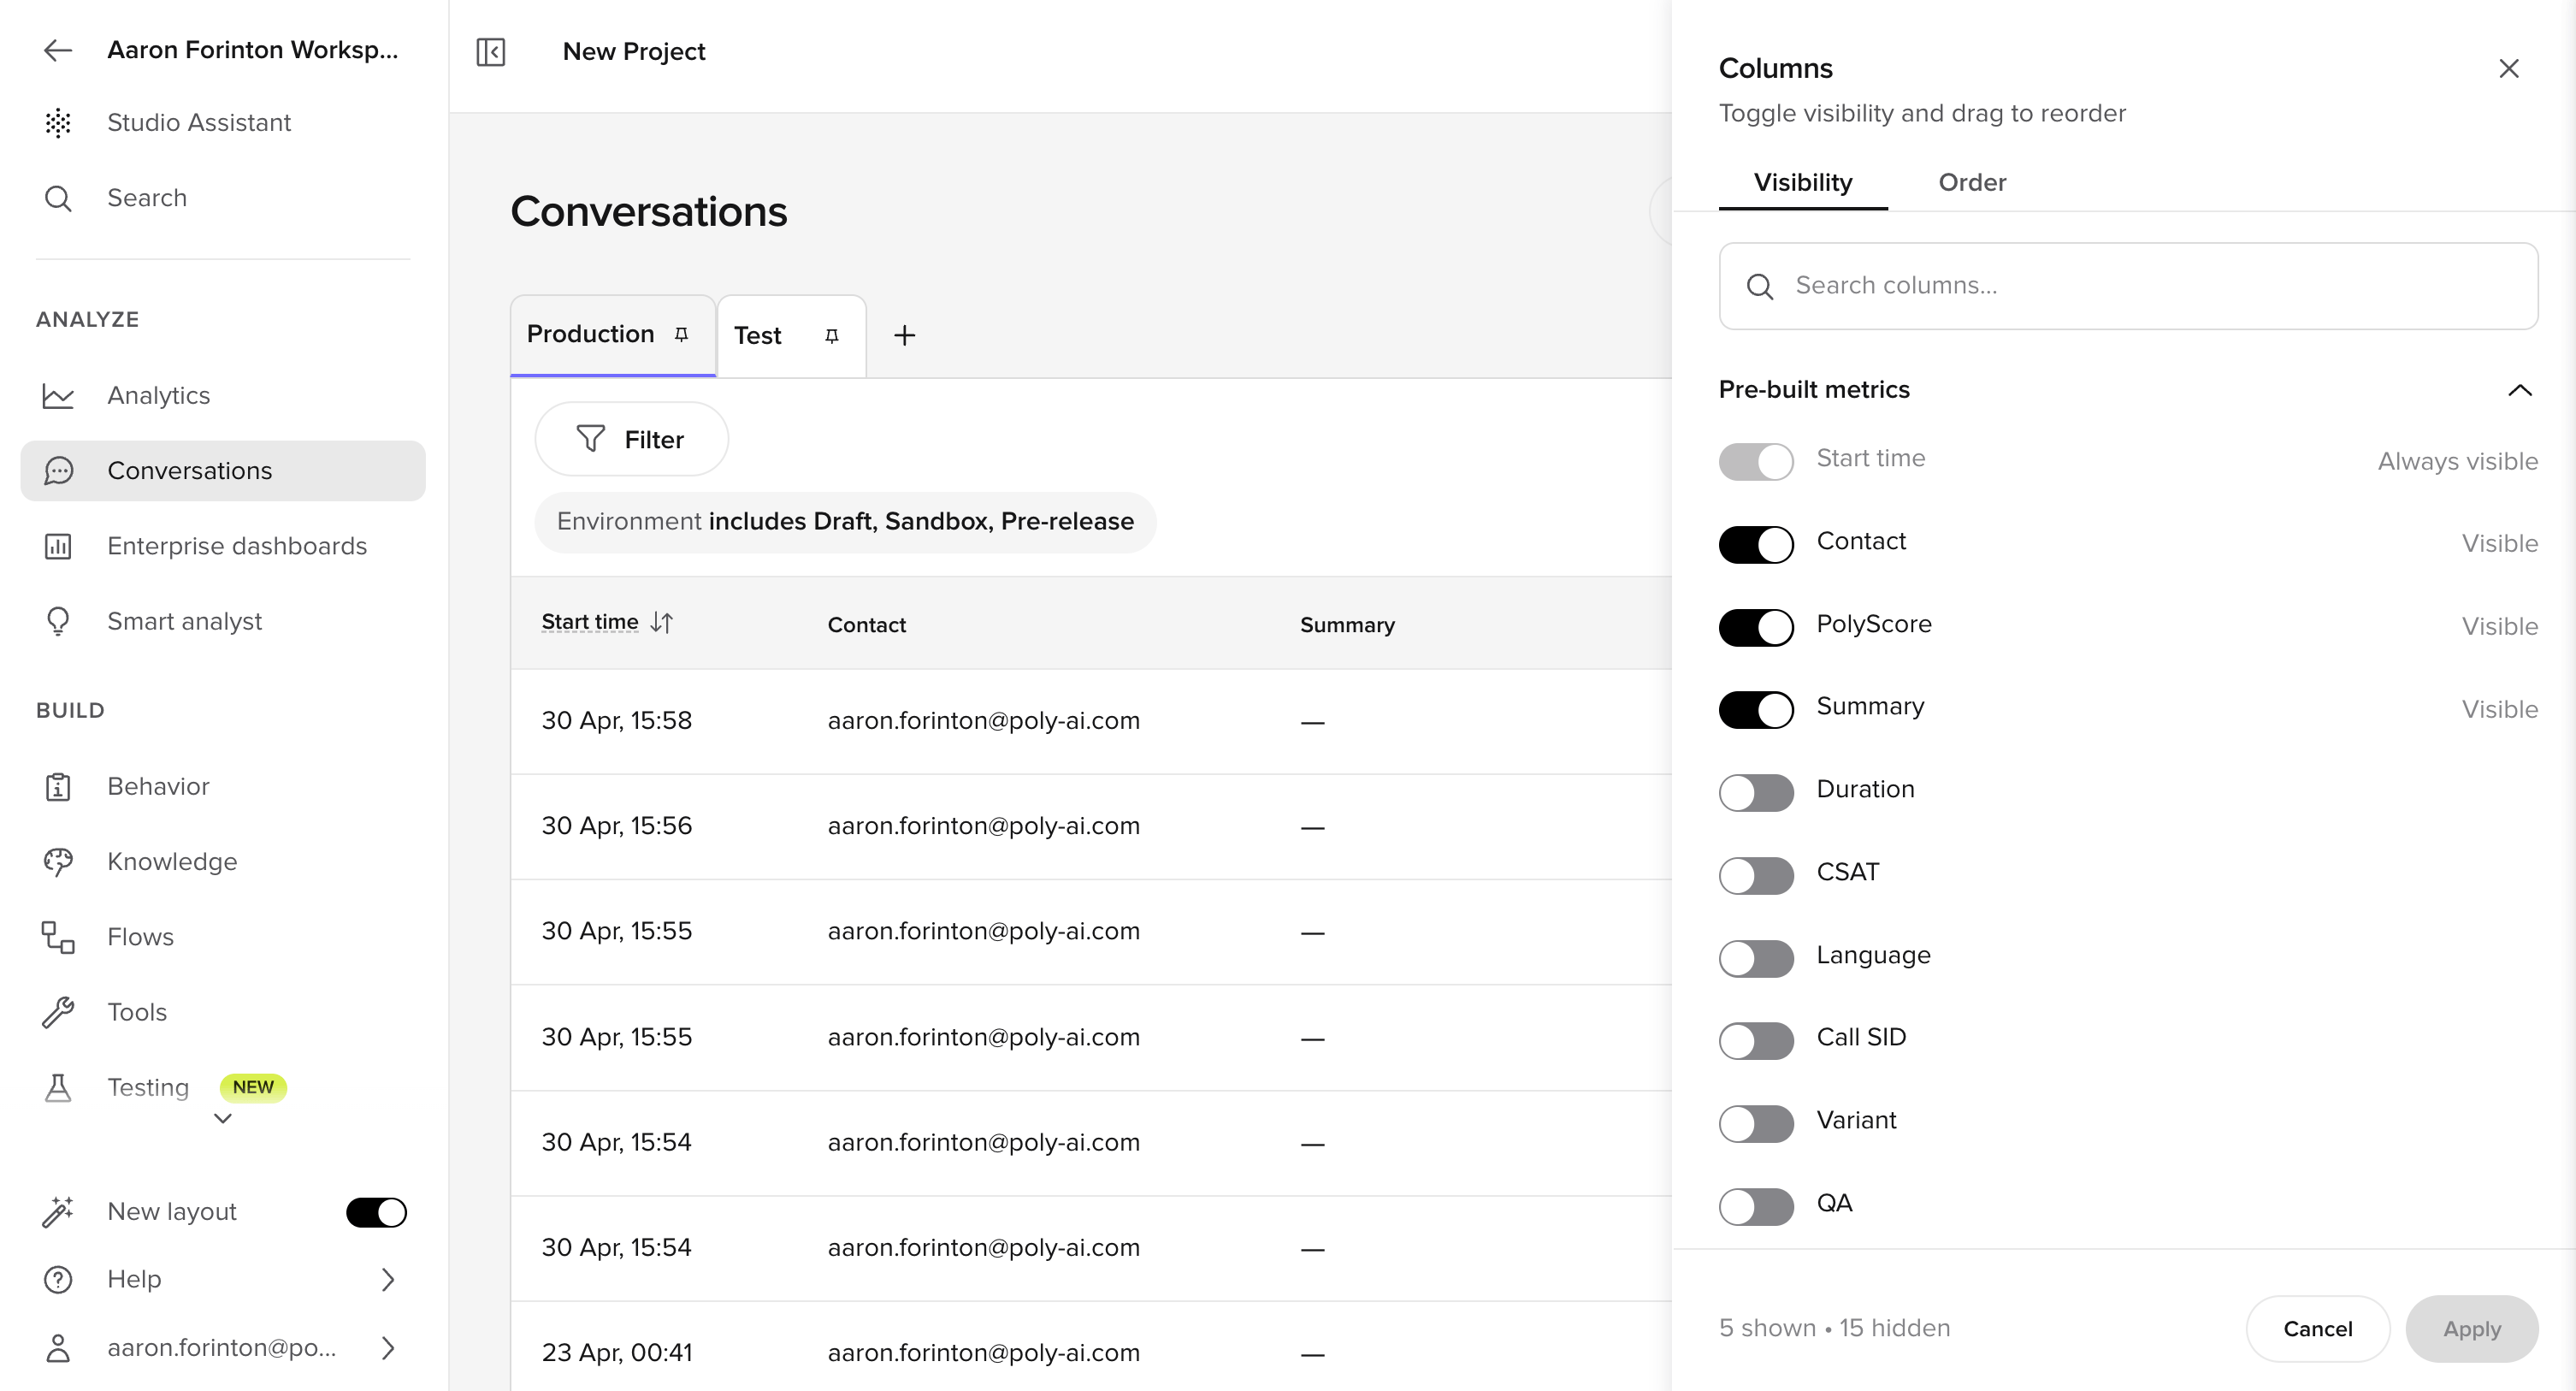Image resolution: width=2576 pixels, height=1391 pixels.
Task: Click the Aaron Forinton Workspace name
Action: [x=252, y=50]
